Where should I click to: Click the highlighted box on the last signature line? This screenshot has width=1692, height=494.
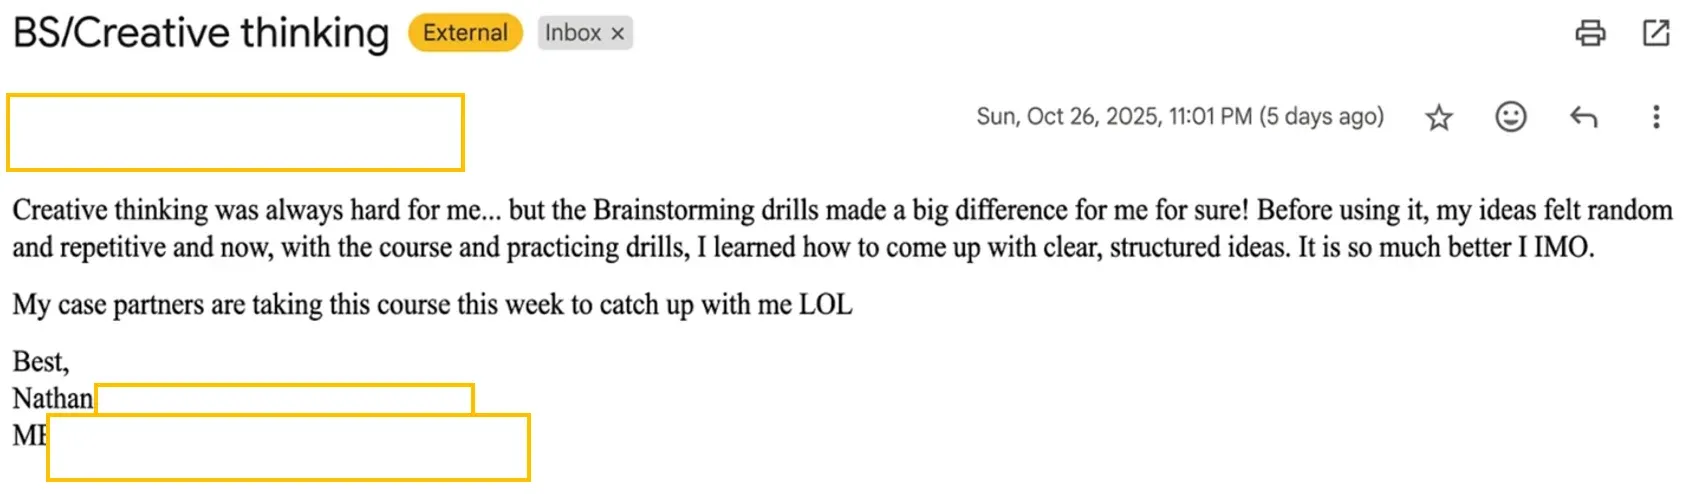click(288, 447)
